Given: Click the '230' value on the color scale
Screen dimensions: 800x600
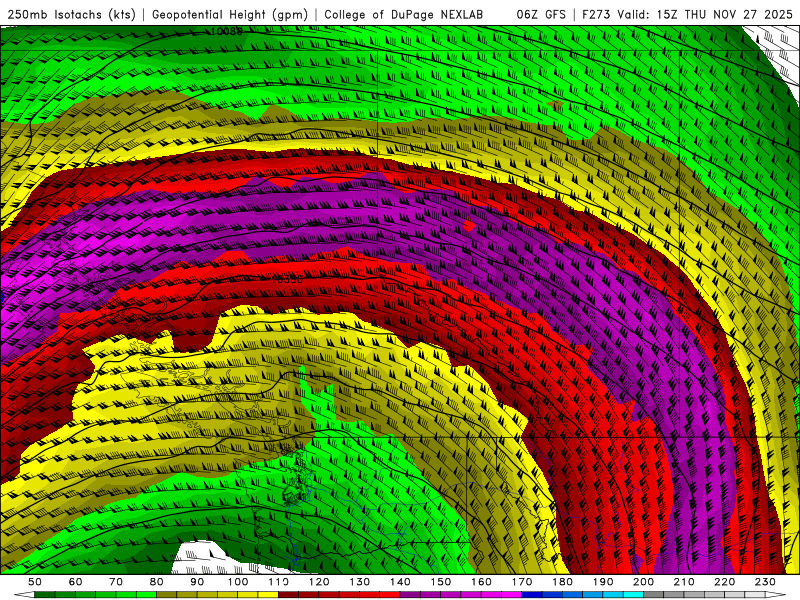Looking at the screenshot, I should tap(765, 582).
